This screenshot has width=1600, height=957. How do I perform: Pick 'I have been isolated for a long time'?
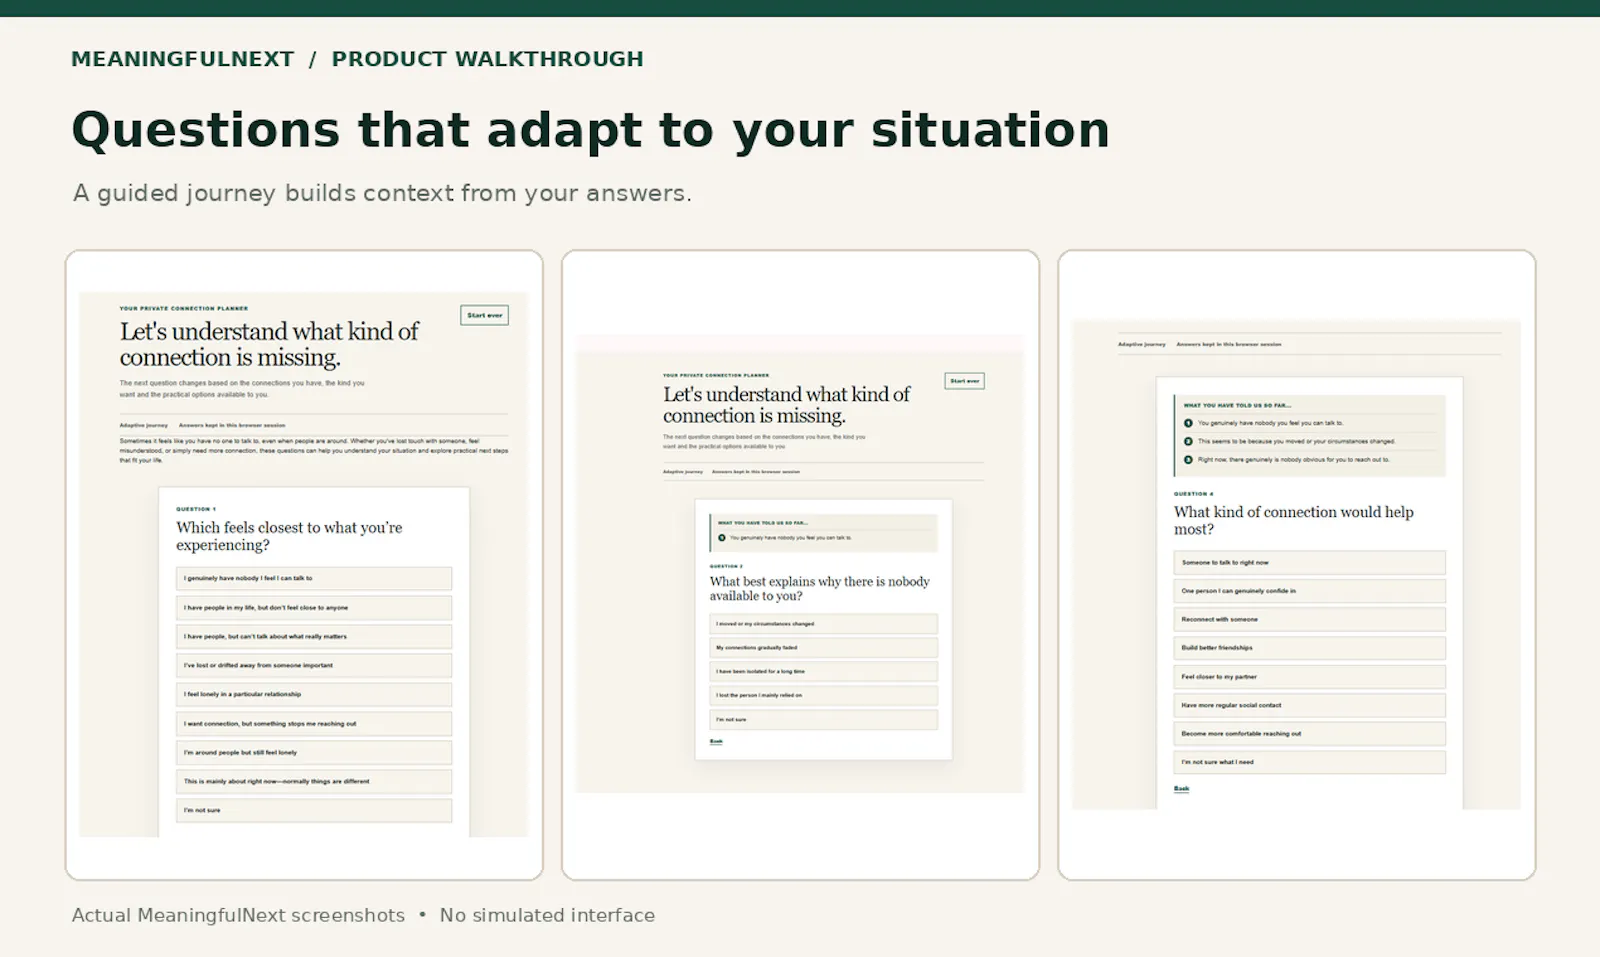[x=824, y=672]
